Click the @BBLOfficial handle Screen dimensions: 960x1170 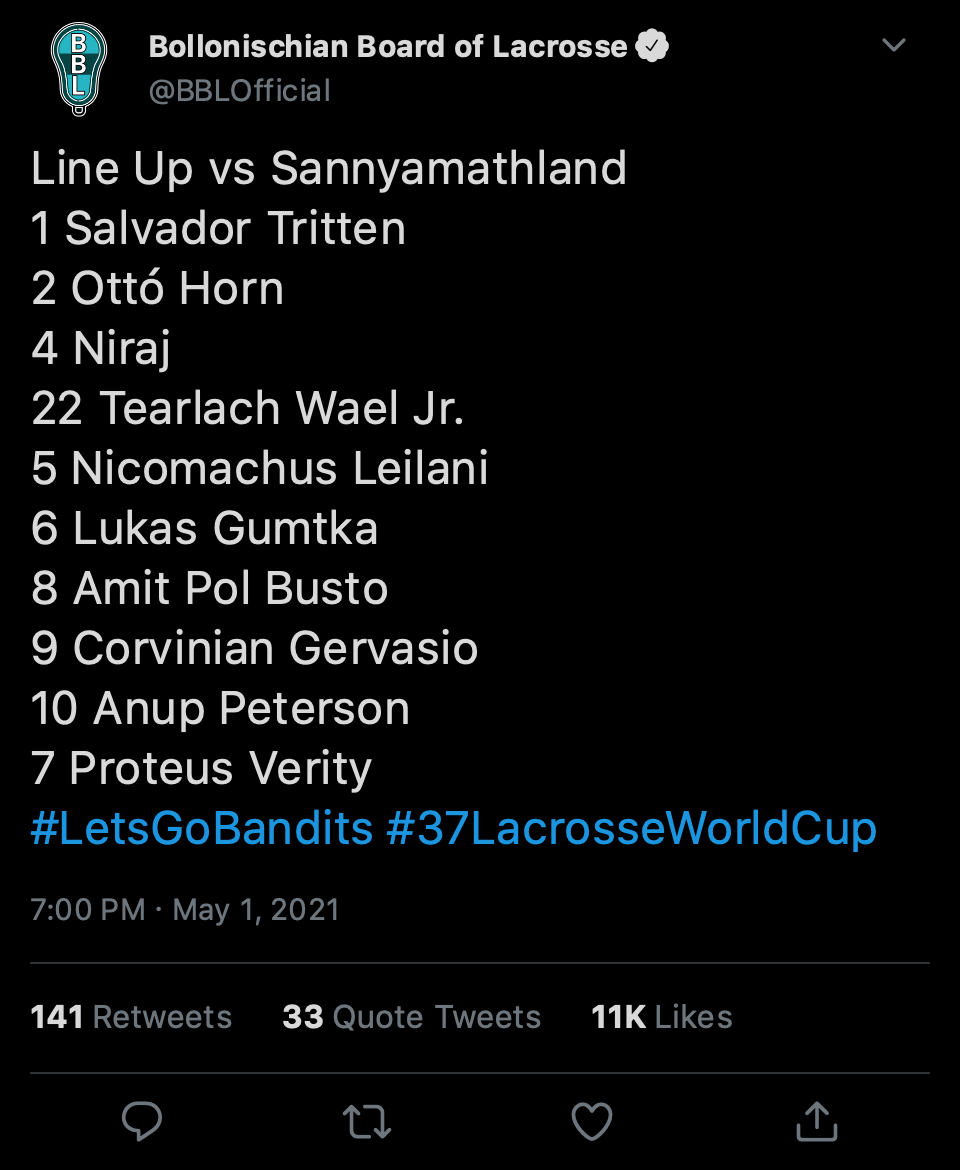[x=239, y=91]
